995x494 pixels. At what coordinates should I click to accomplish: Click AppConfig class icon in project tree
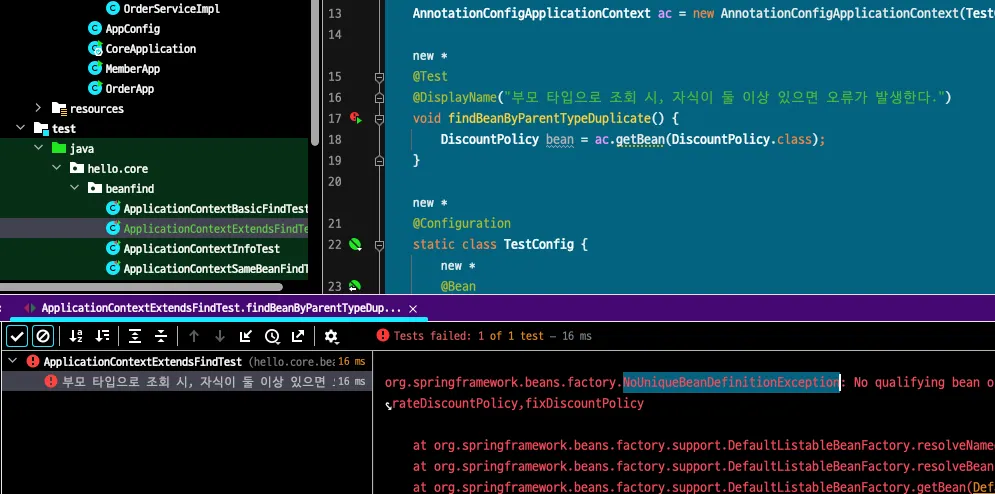pyautogui.click(x=95, y=29)
